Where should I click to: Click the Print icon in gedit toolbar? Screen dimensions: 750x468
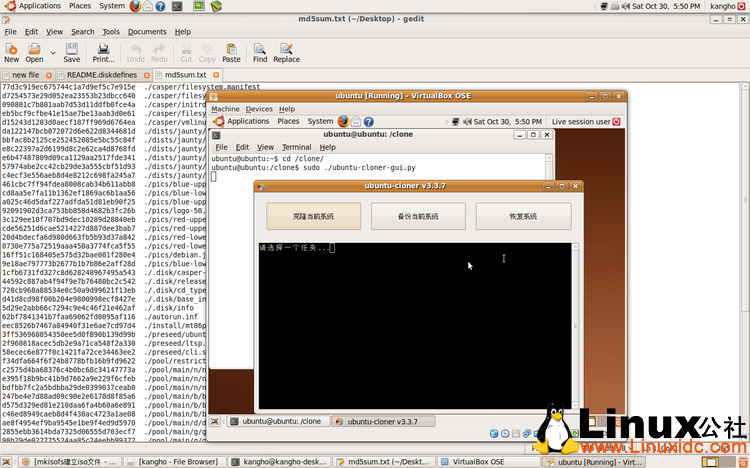point(103,53)
